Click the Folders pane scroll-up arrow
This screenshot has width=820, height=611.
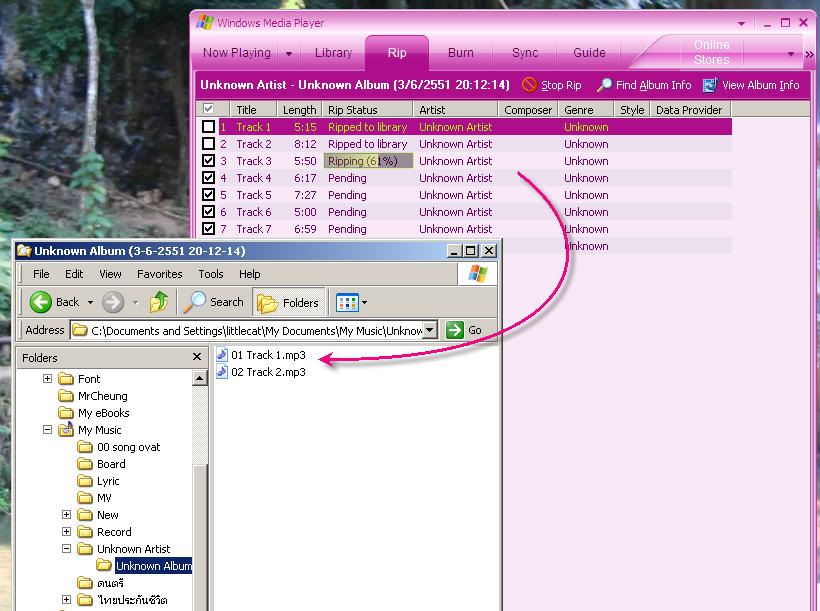[x=200, y=378]
